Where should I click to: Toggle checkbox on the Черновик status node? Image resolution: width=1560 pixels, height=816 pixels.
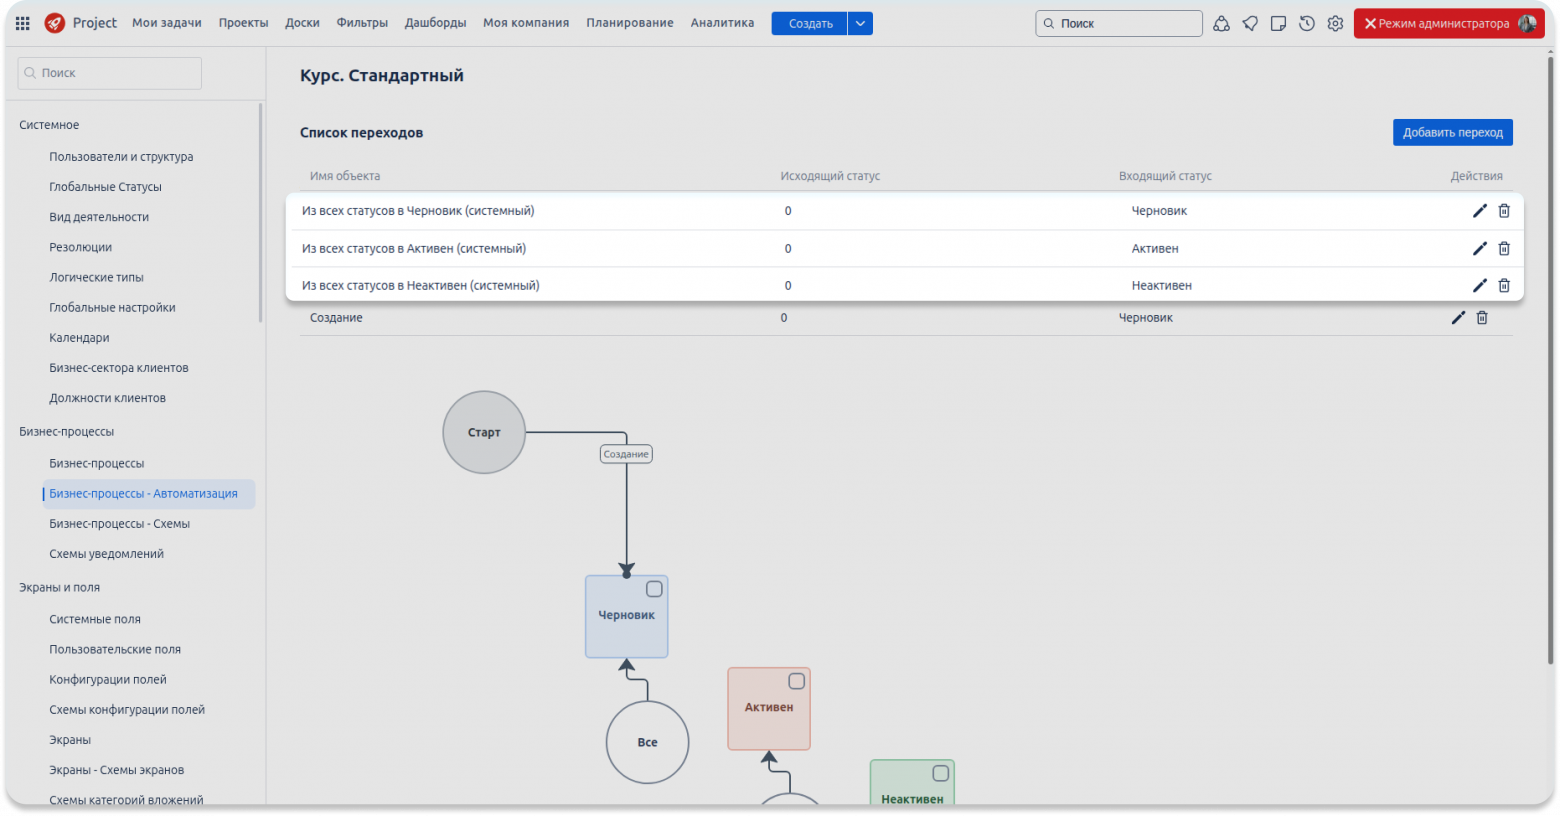pos(654,589)
